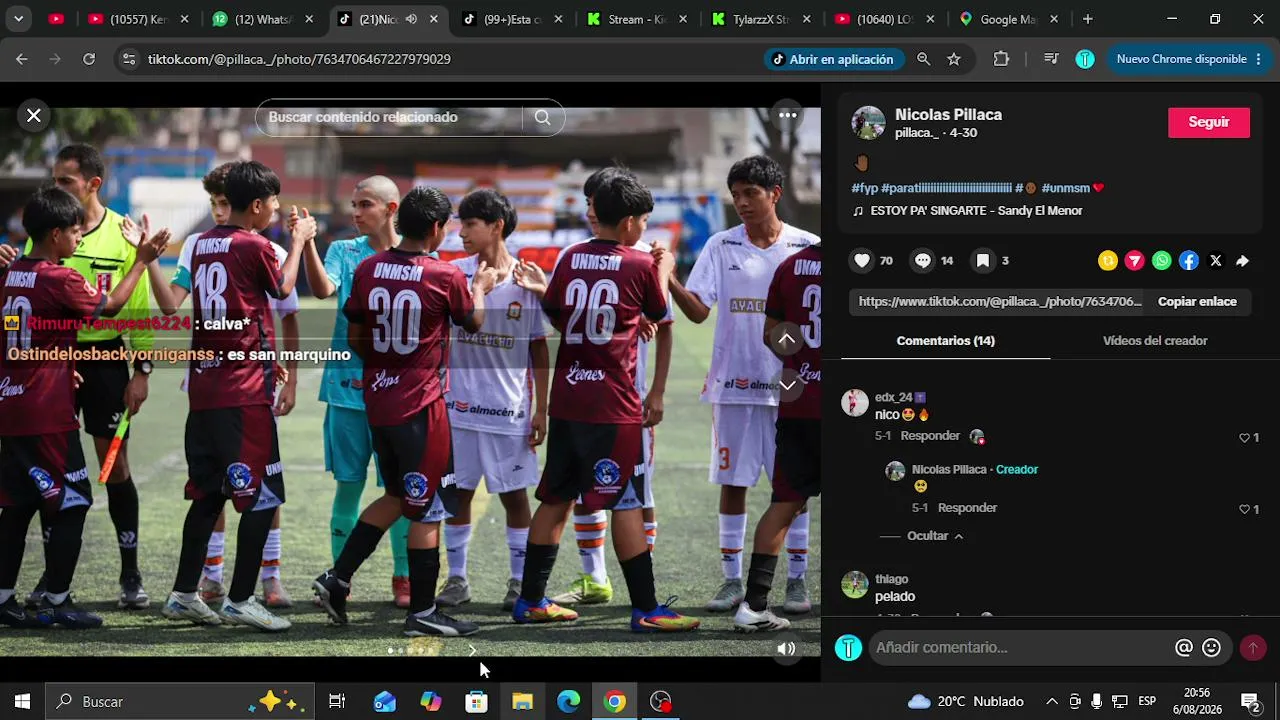Advance to next photo in slideshow

[x=472, y=650]
